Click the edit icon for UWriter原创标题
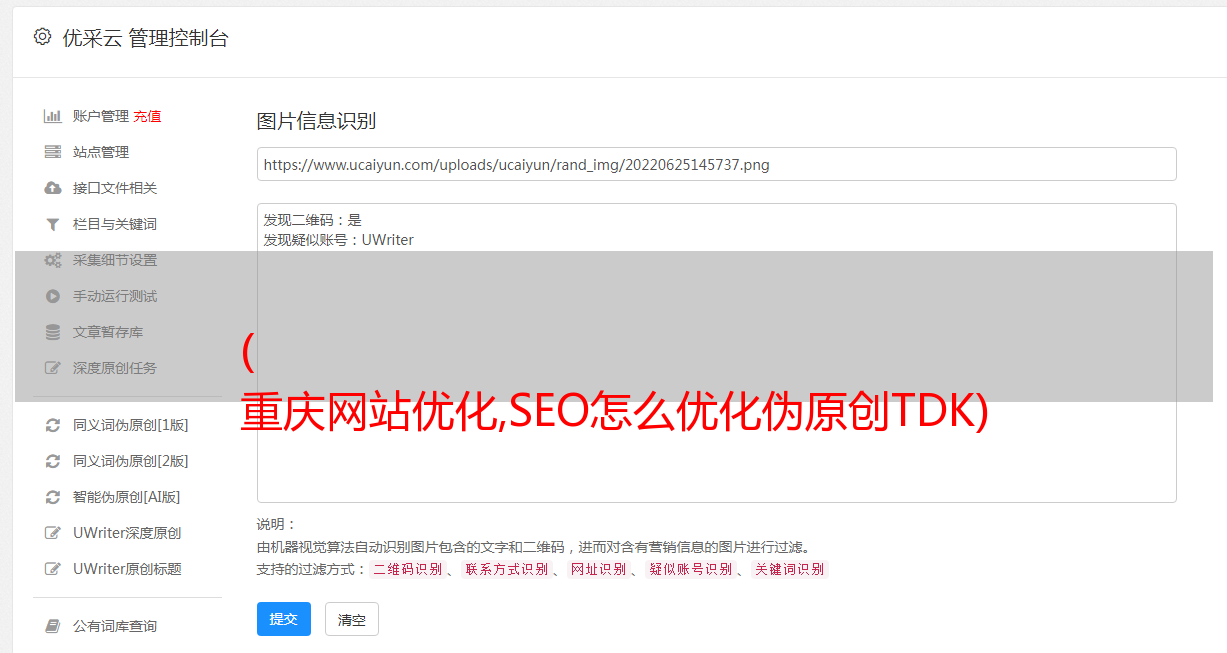This screenshot has width=1227, height=653. tap(53, 569)
